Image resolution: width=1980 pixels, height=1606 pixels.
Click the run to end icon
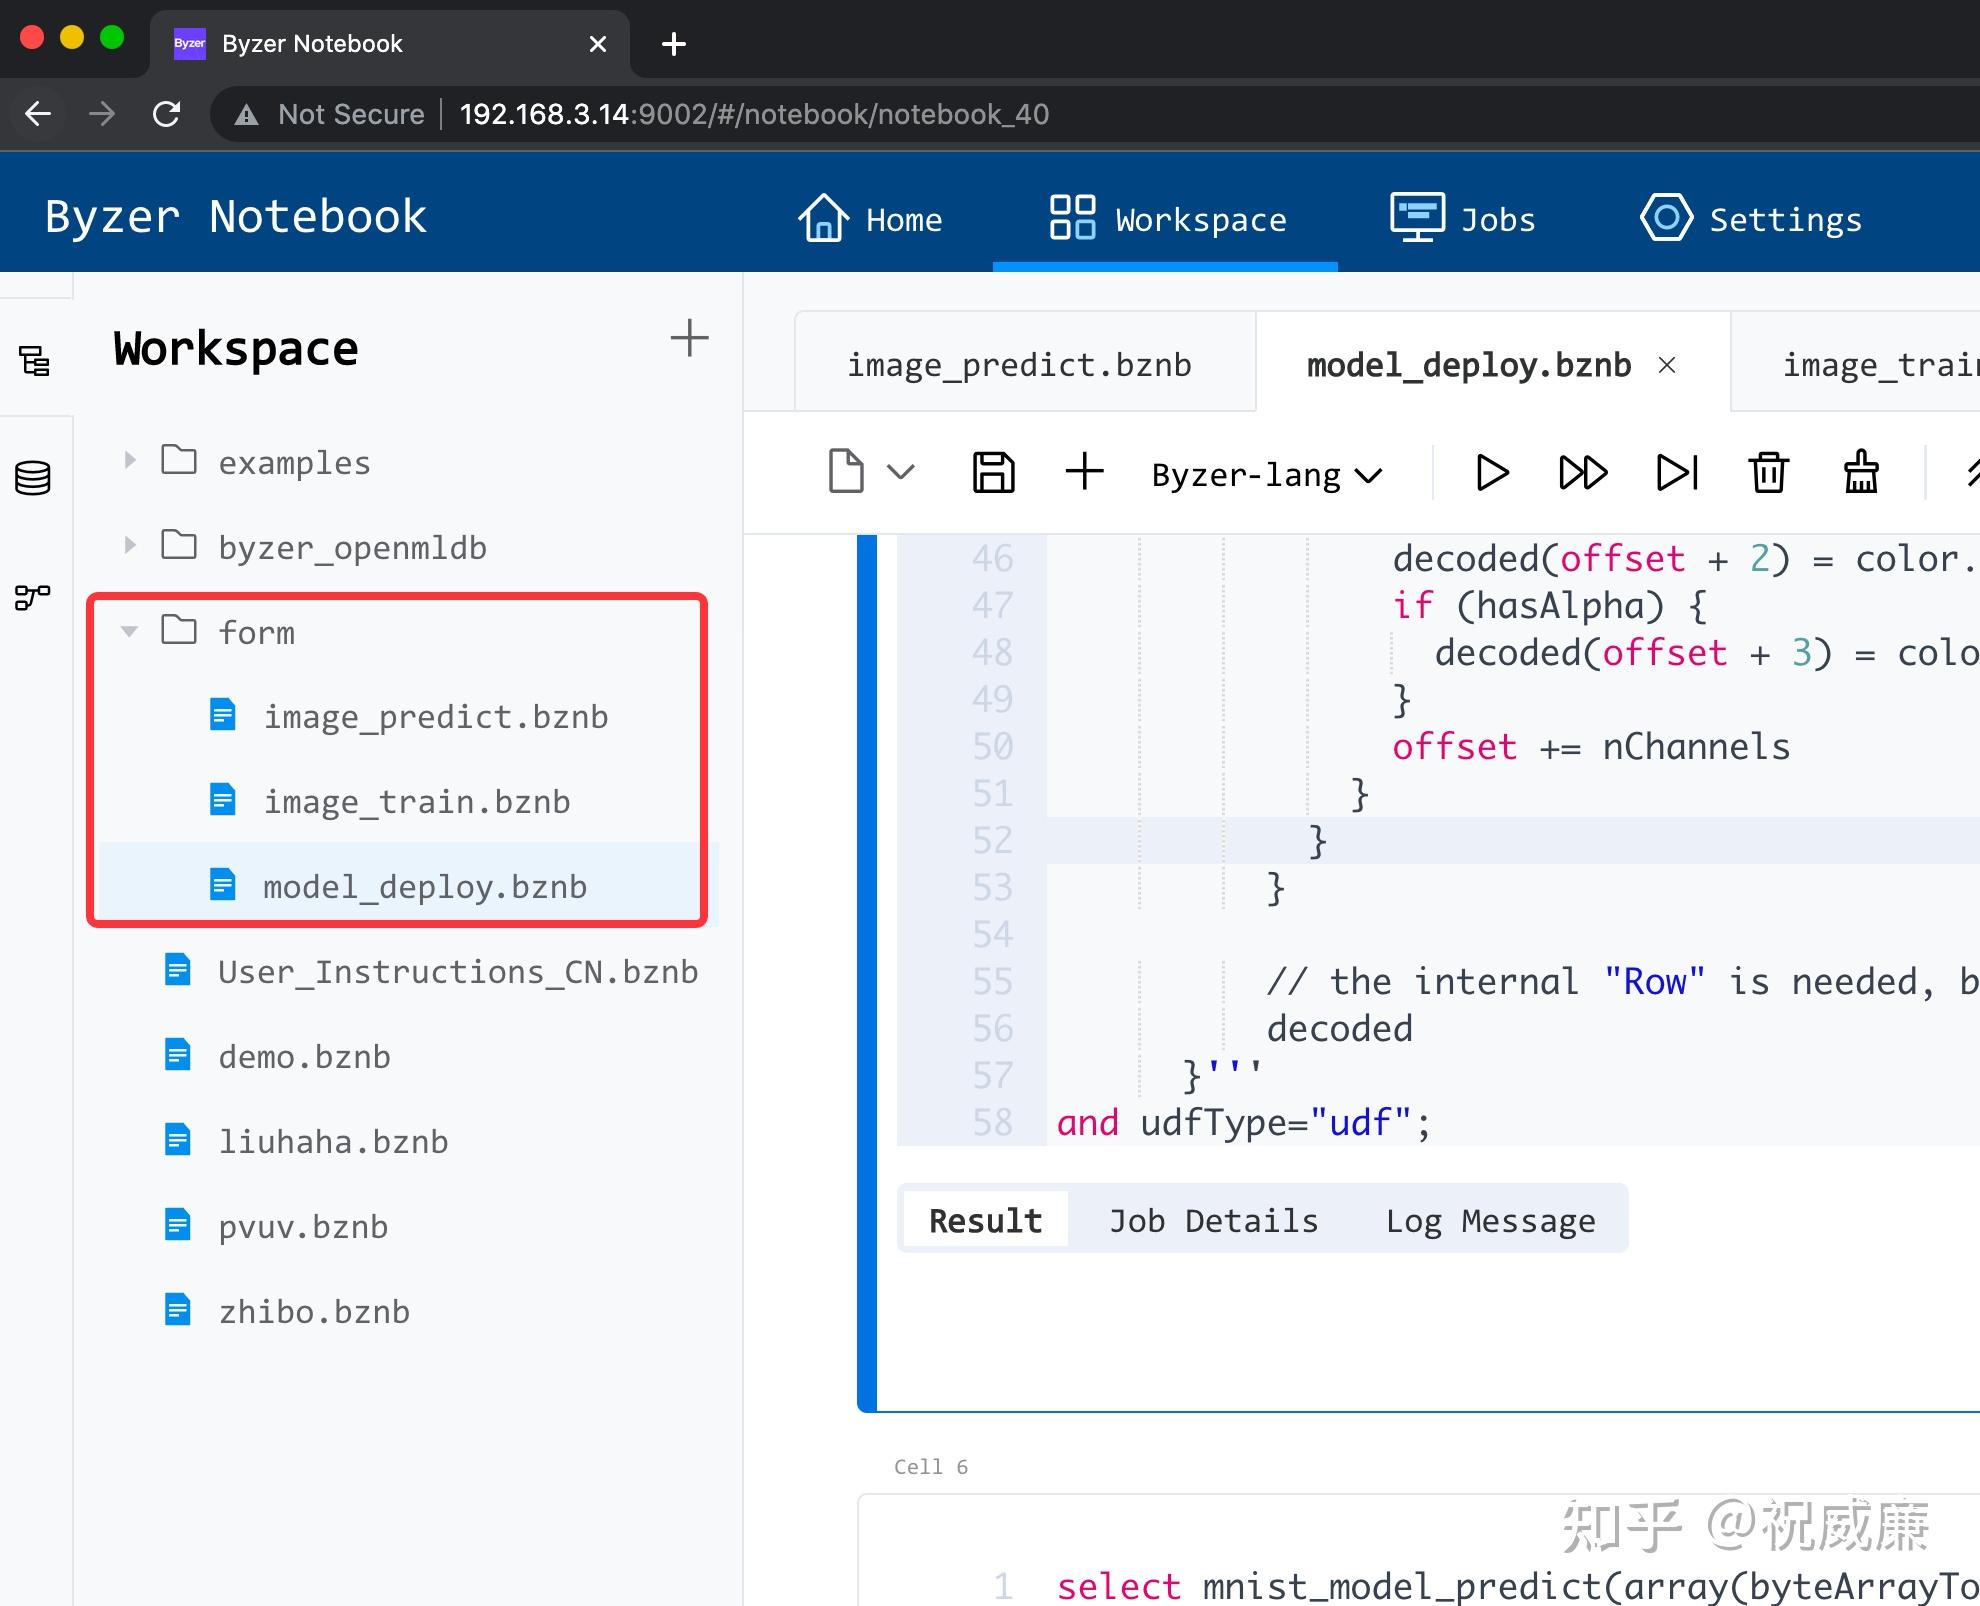pyautogui.click(x=1677, y=473)
